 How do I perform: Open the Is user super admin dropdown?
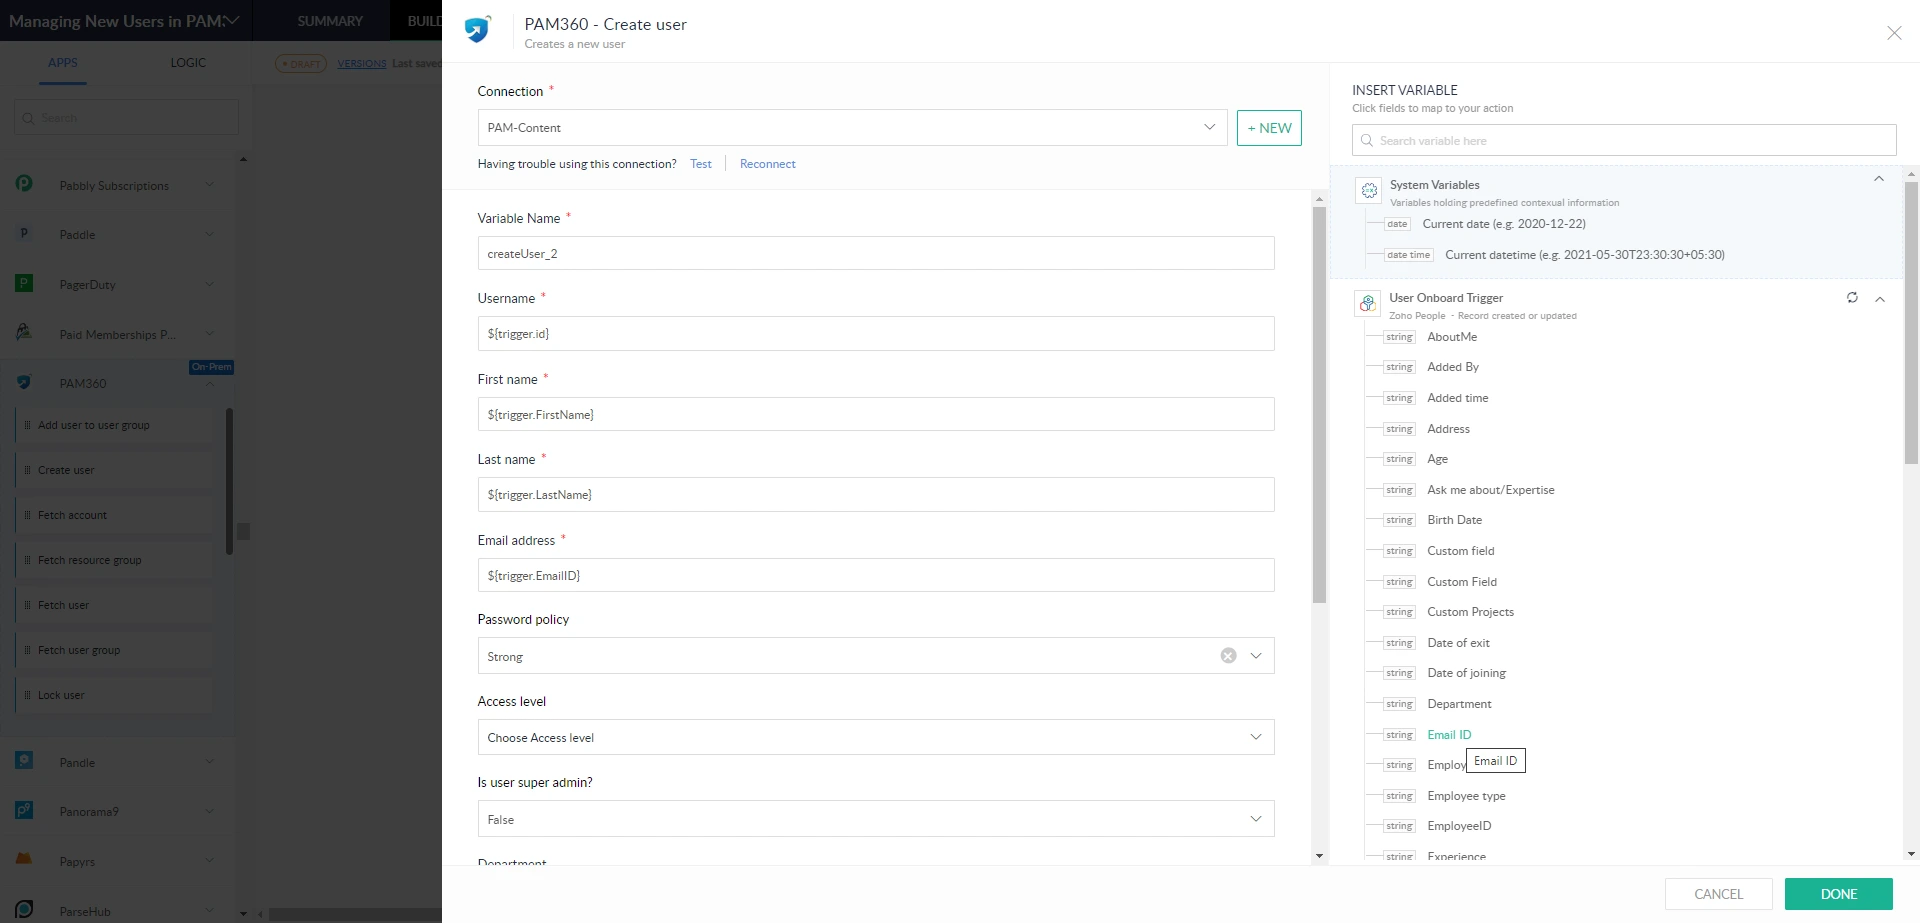[x=875, y=819]
